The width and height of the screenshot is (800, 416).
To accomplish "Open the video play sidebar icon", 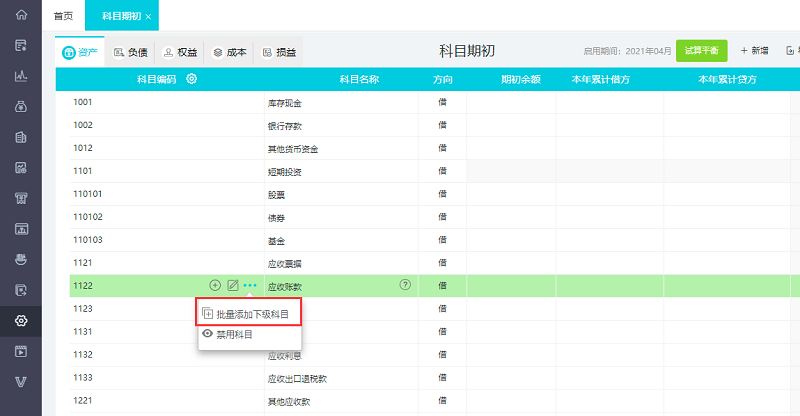I will 21,351.
